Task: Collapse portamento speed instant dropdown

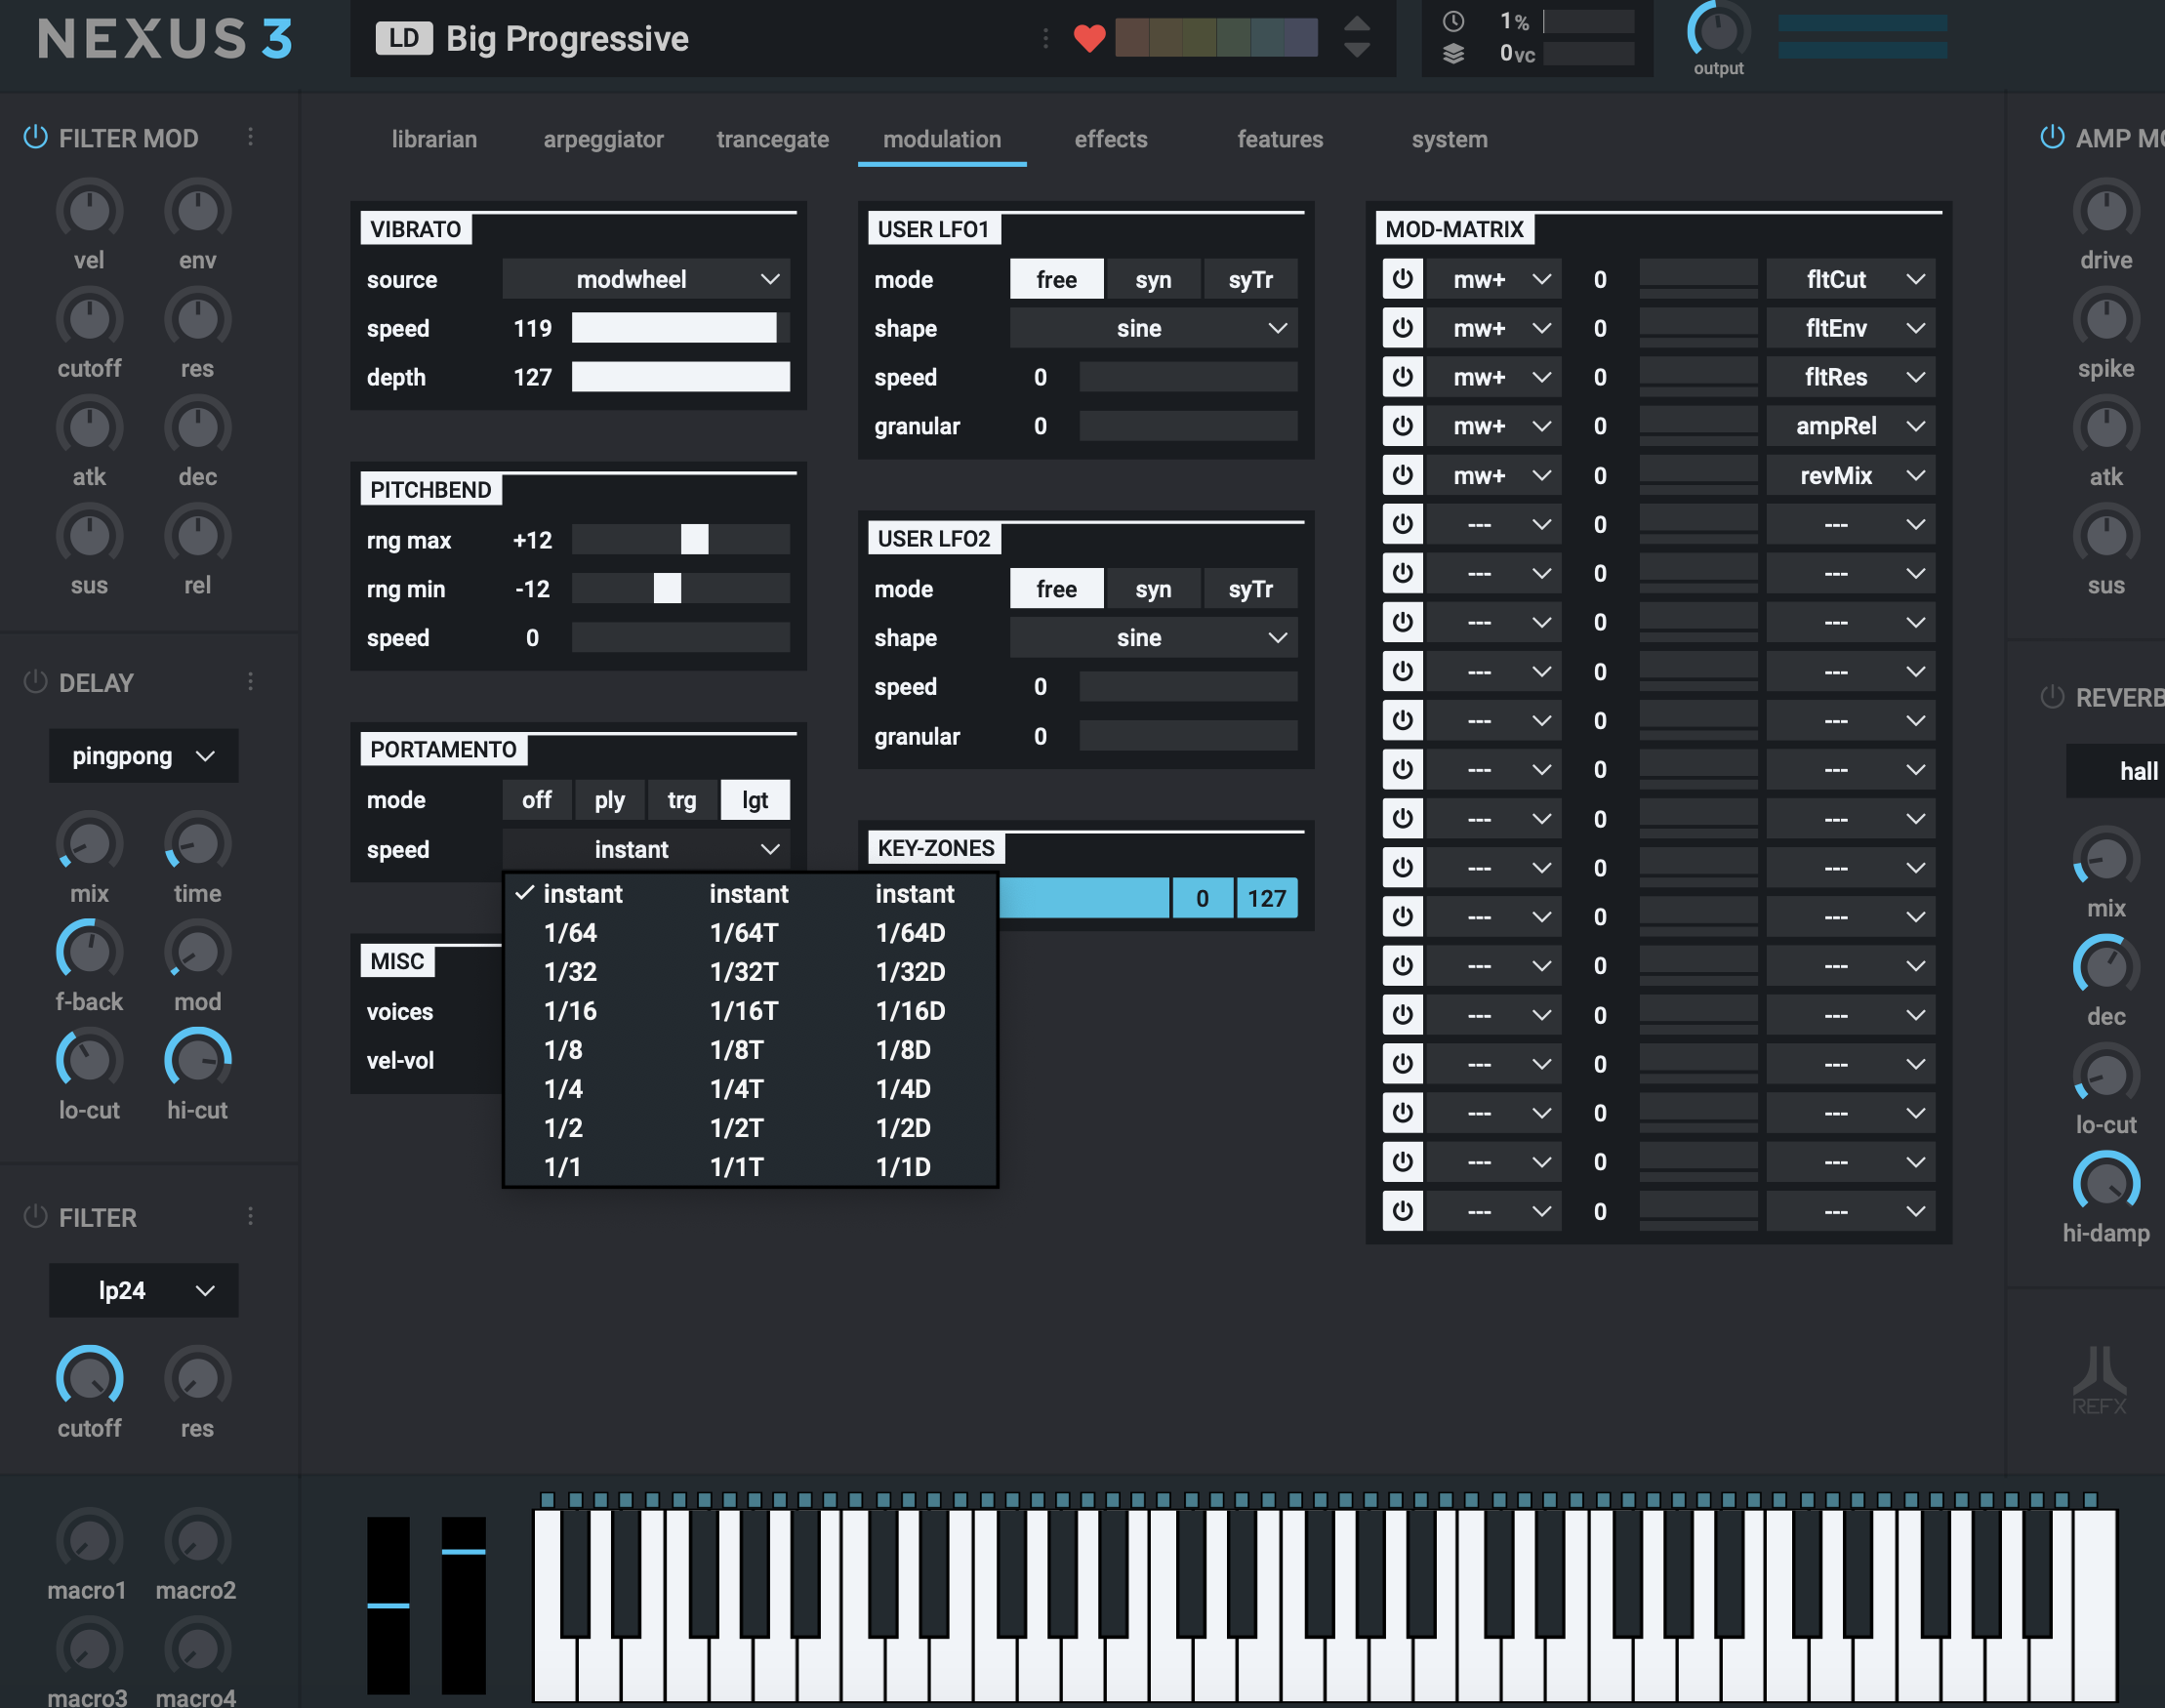Action: (646, 849)
